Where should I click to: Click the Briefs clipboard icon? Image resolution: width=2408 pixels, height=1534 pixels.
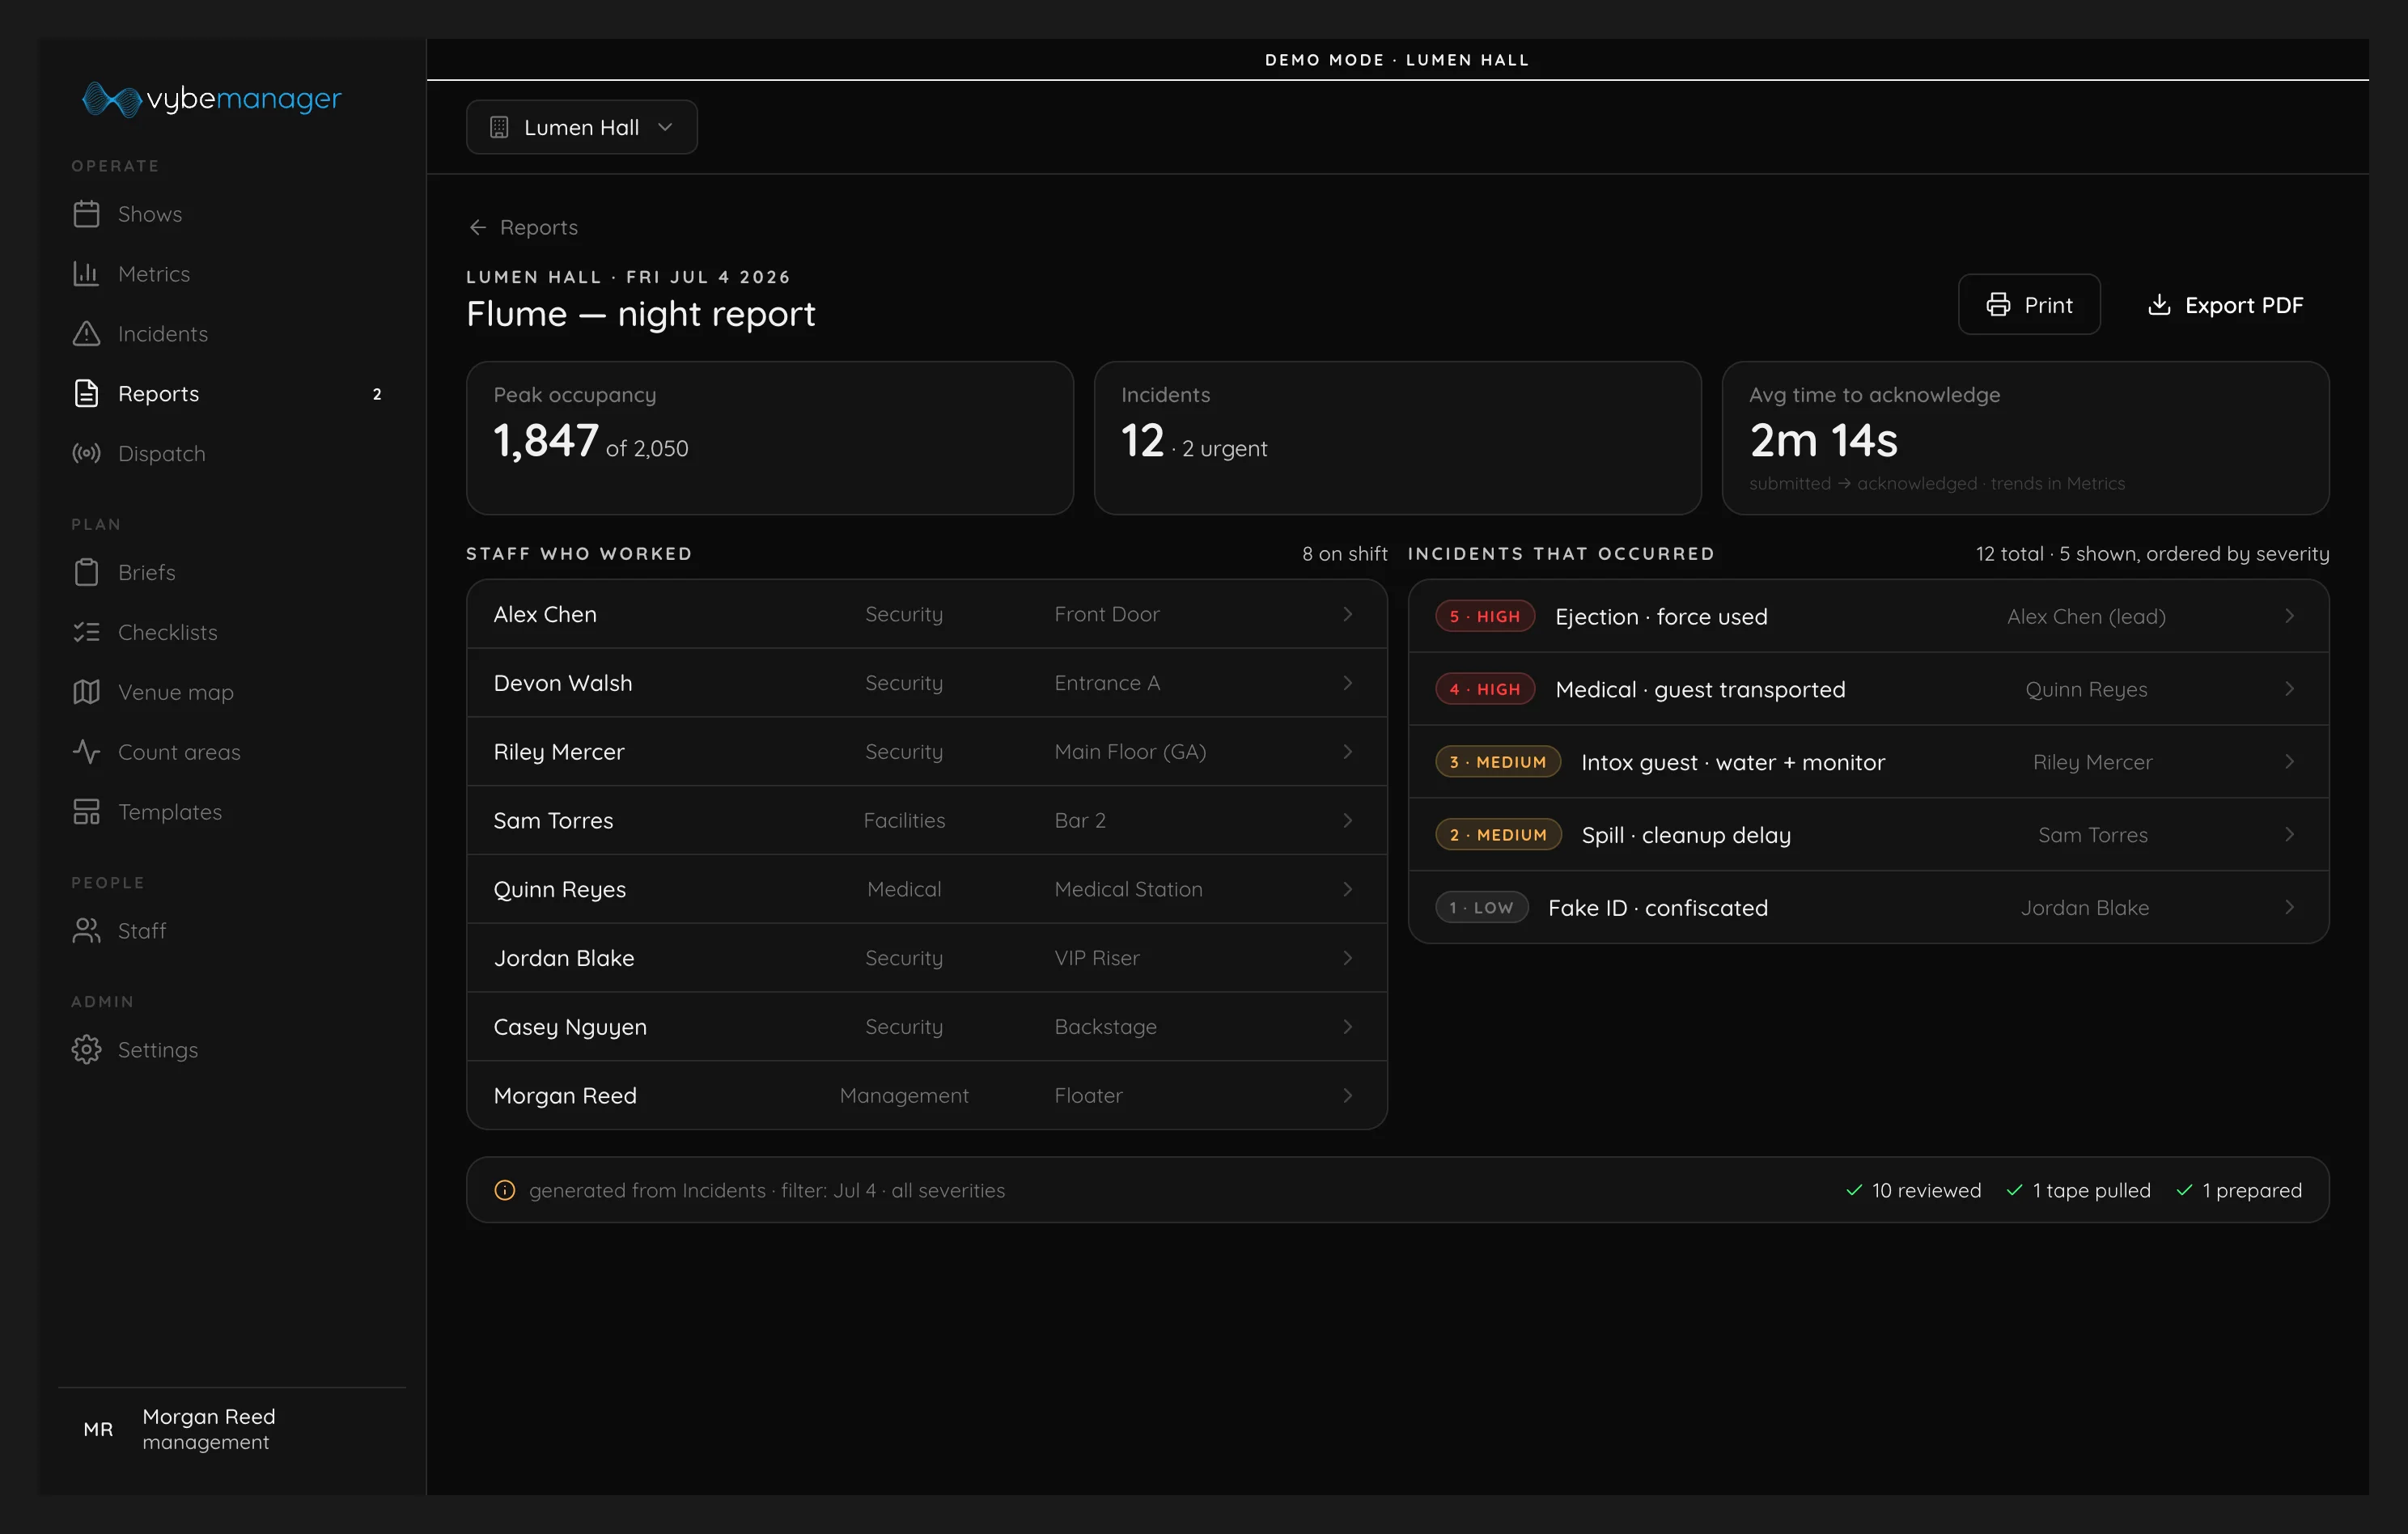point(86,573)
